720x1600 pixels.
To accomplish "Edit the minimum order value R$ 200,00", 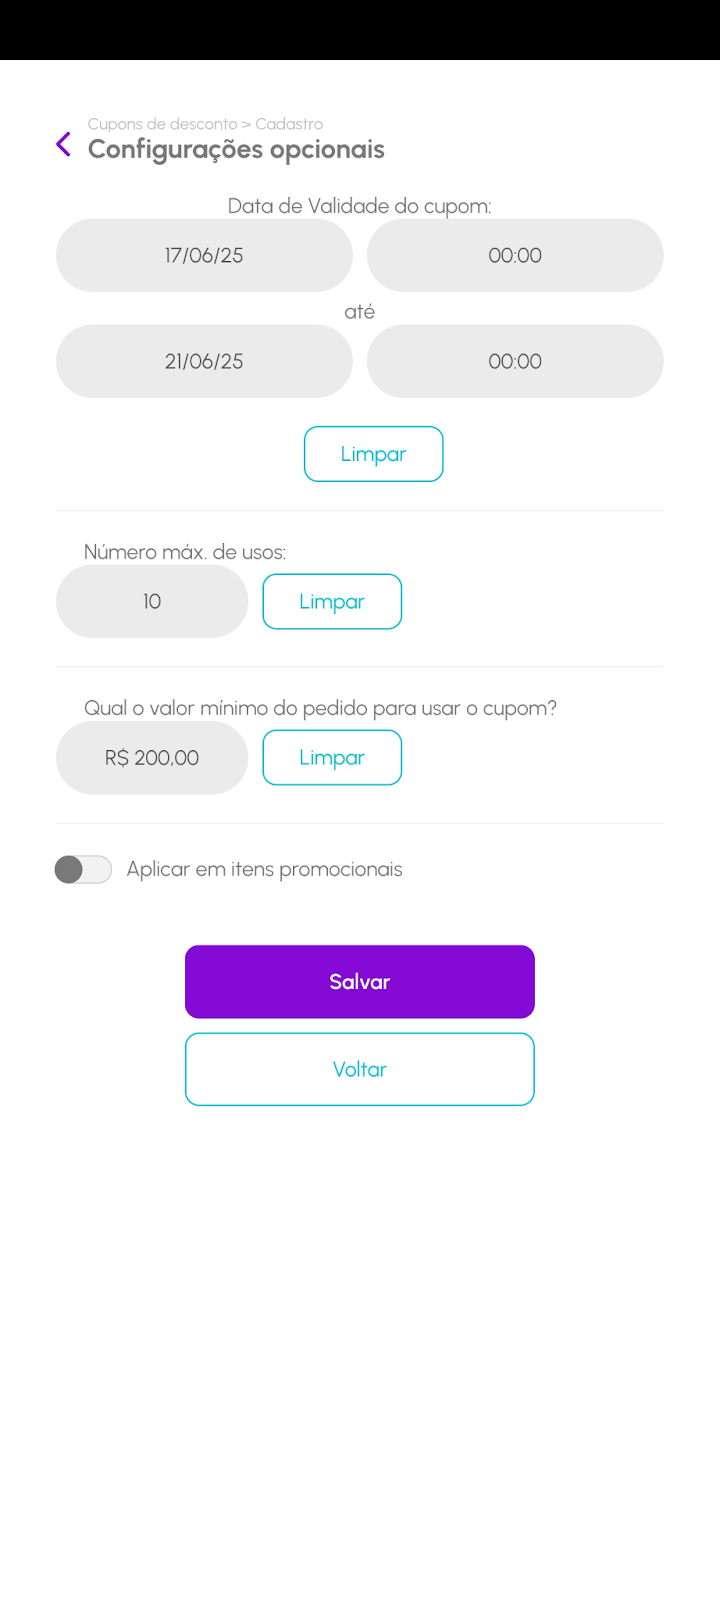I will tap(152, 758).
